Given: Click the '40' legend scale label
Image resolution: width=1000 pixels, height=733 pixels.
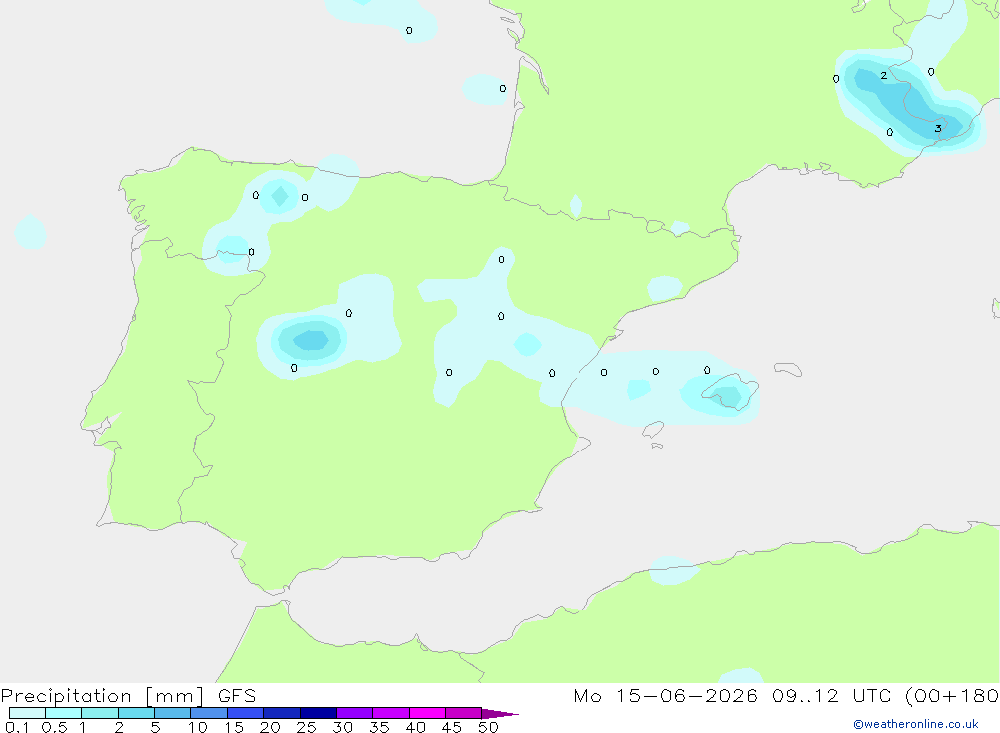Looking at the screenshot, I should click(x=415, y=727).
